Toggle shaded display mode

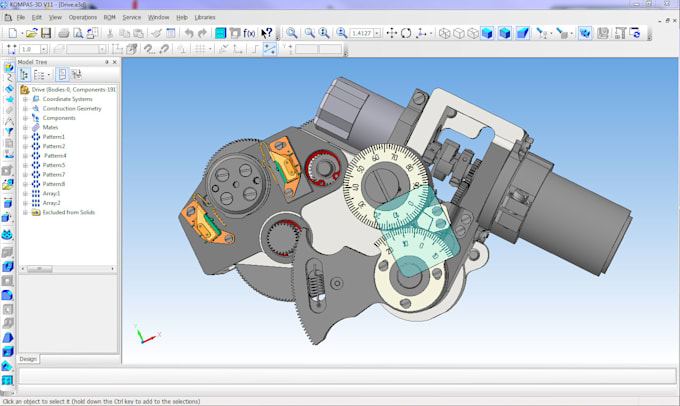click(488, 33)
